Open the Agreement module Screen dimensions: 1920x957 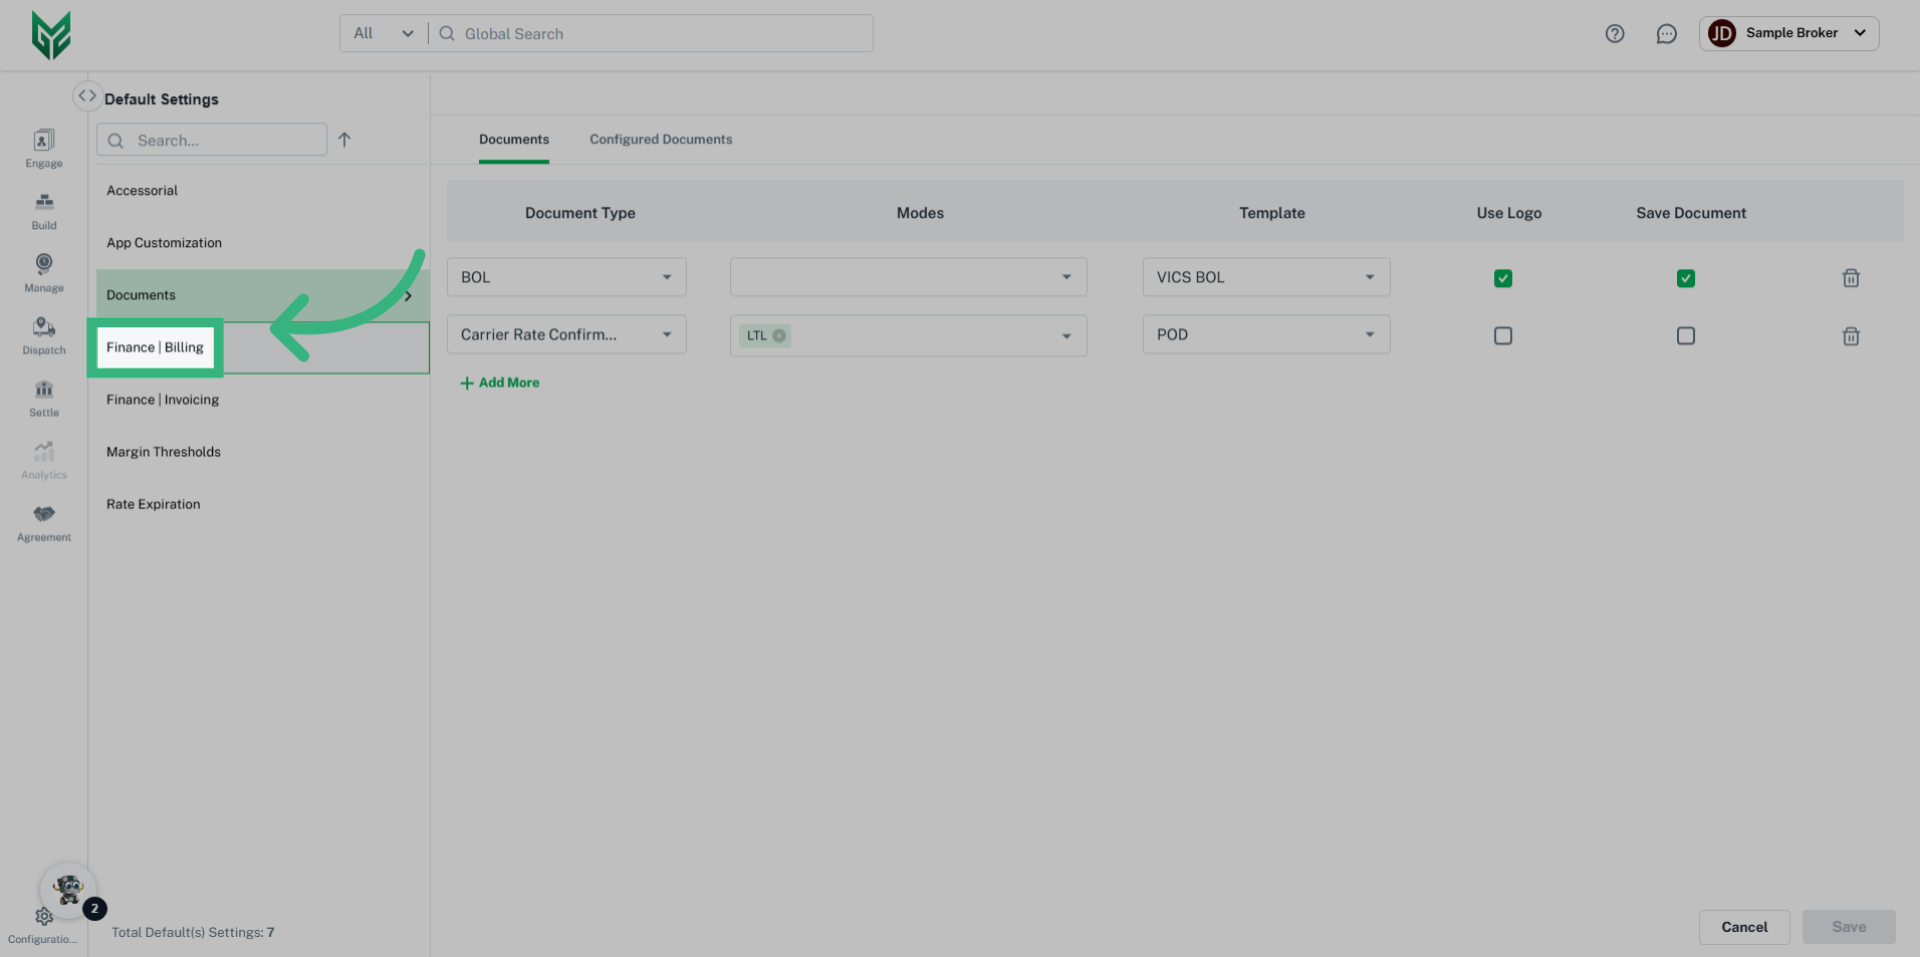(x=43, y=521)
